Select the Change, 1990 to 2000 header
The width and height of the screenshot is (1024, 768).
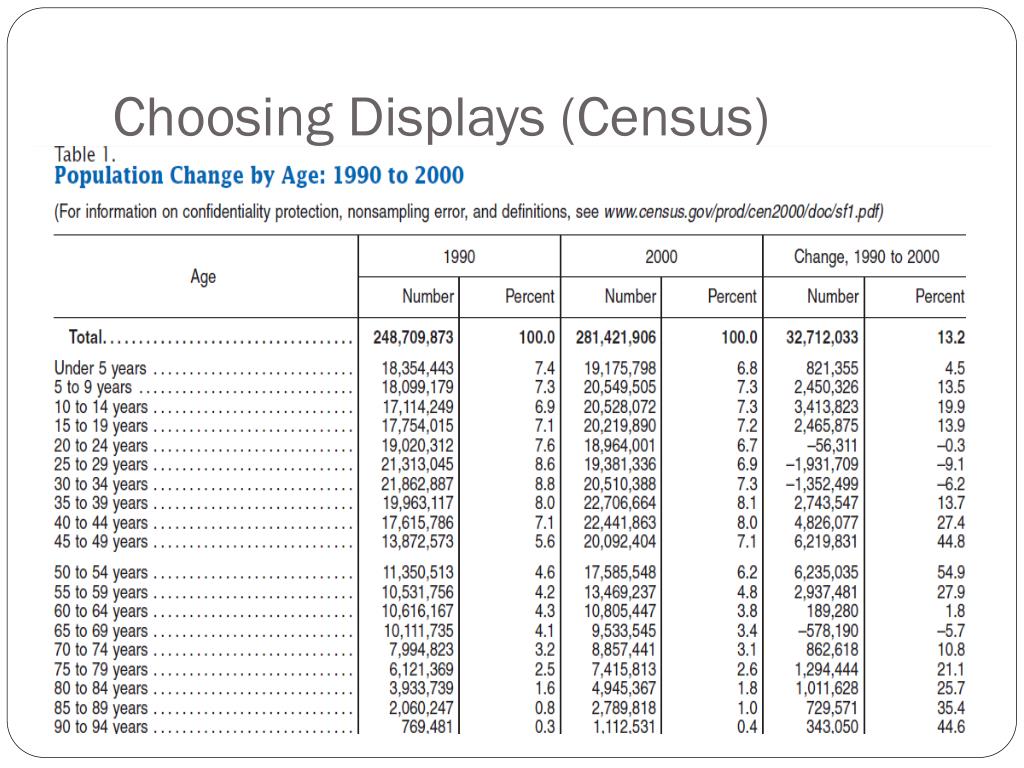click(x=867, y=257)
